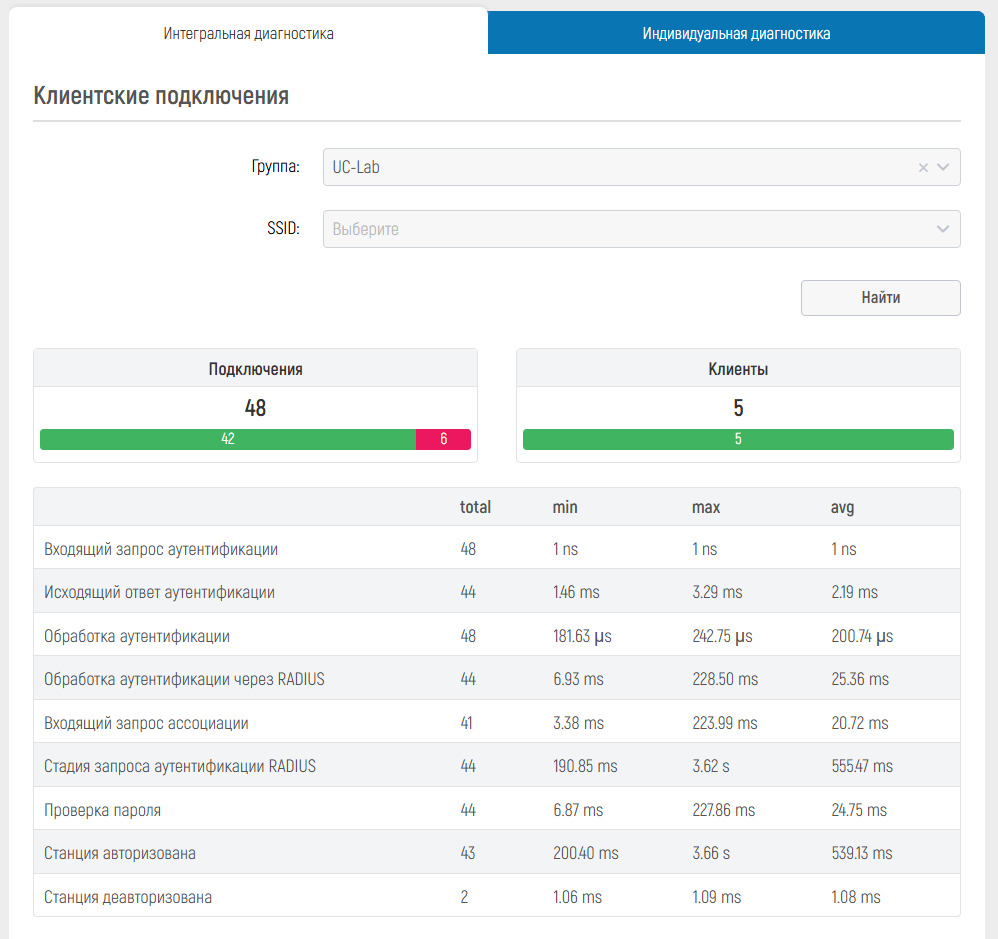Click min value '1.06 ms'
This screenshot has height=939, width=998.
(577, 897)
